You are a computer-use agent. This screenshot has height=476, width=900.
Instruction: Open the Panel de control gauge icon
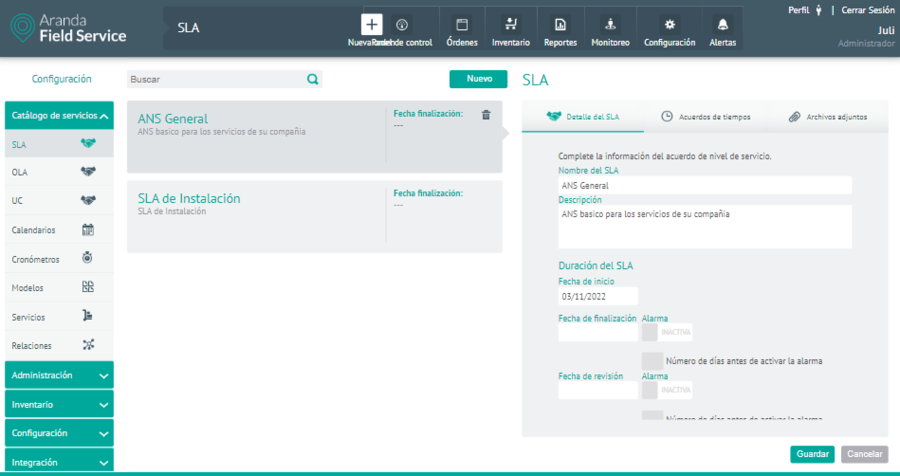[402, 25]
